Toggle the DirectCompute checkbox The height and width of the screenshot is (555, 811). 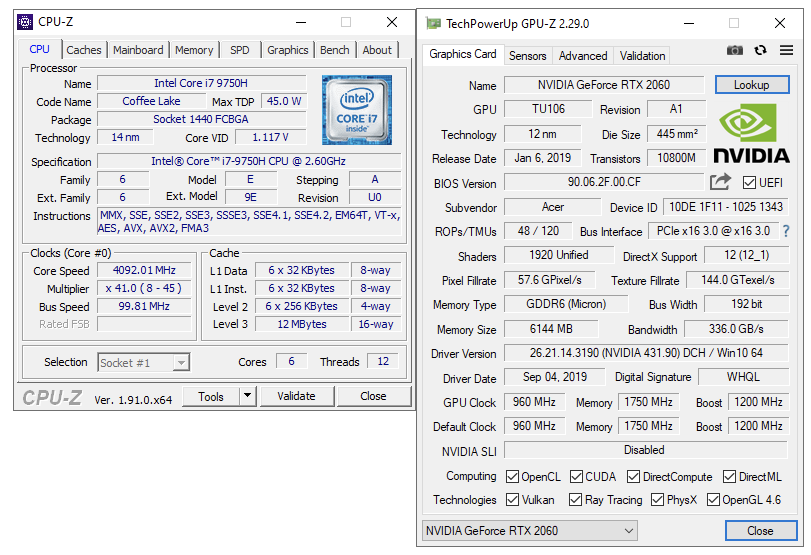[x=633, y=476]
